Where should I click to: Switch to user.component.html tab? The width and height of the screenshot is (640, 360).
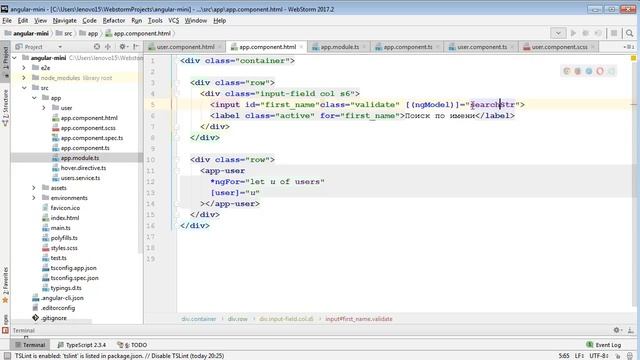click(x=184, y=47)
